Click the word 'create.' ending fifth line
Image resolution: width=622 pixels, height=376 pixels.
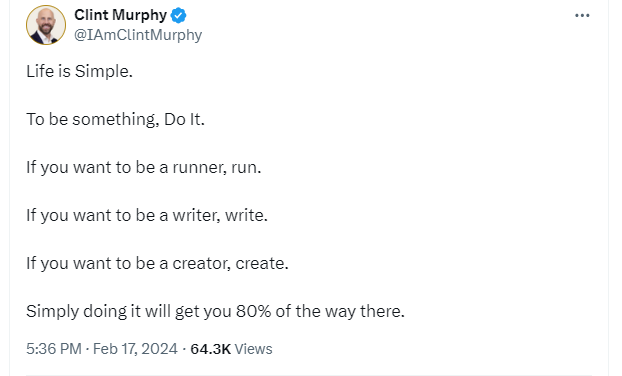[262, 263]
